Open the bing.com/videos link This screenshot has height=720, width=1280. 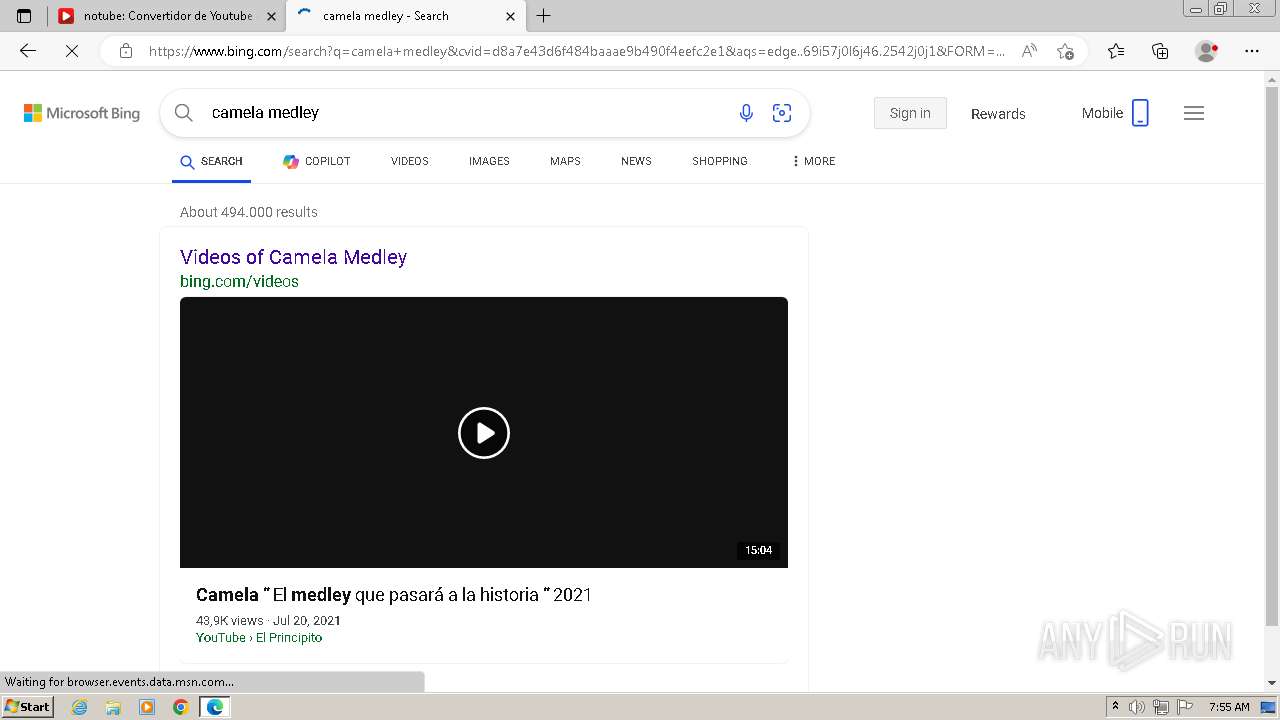pos(239,282)
